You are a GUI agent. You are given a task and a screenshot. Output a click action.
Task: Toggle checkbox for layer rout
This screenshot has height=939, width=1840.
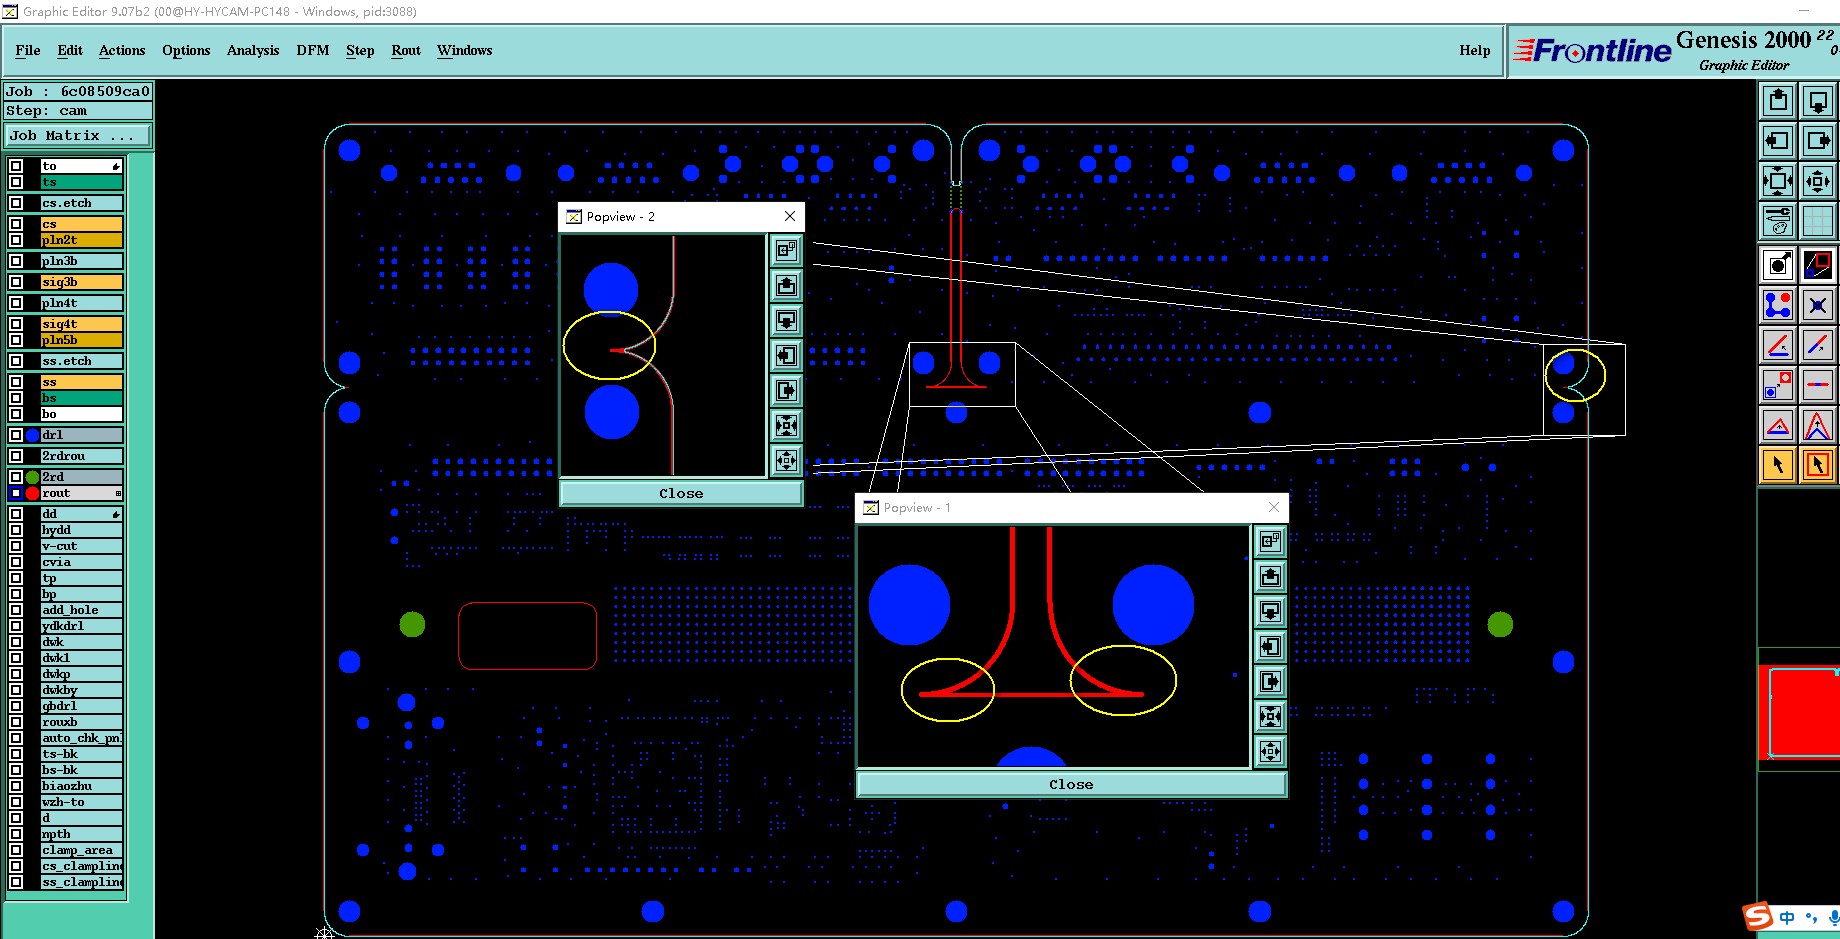(x=16, y=493)
